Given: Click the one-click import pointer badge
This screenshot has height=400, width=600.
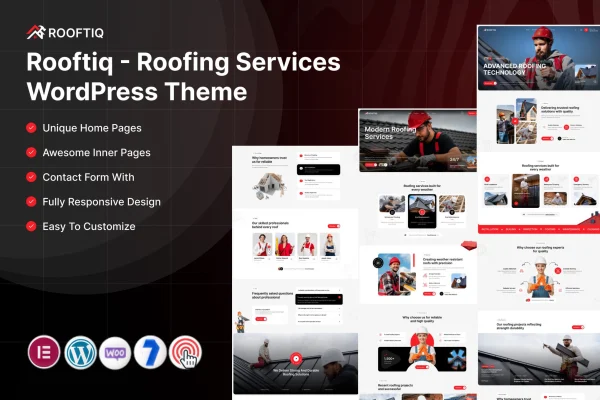Looking at the screenshot, I should point(186,352).
